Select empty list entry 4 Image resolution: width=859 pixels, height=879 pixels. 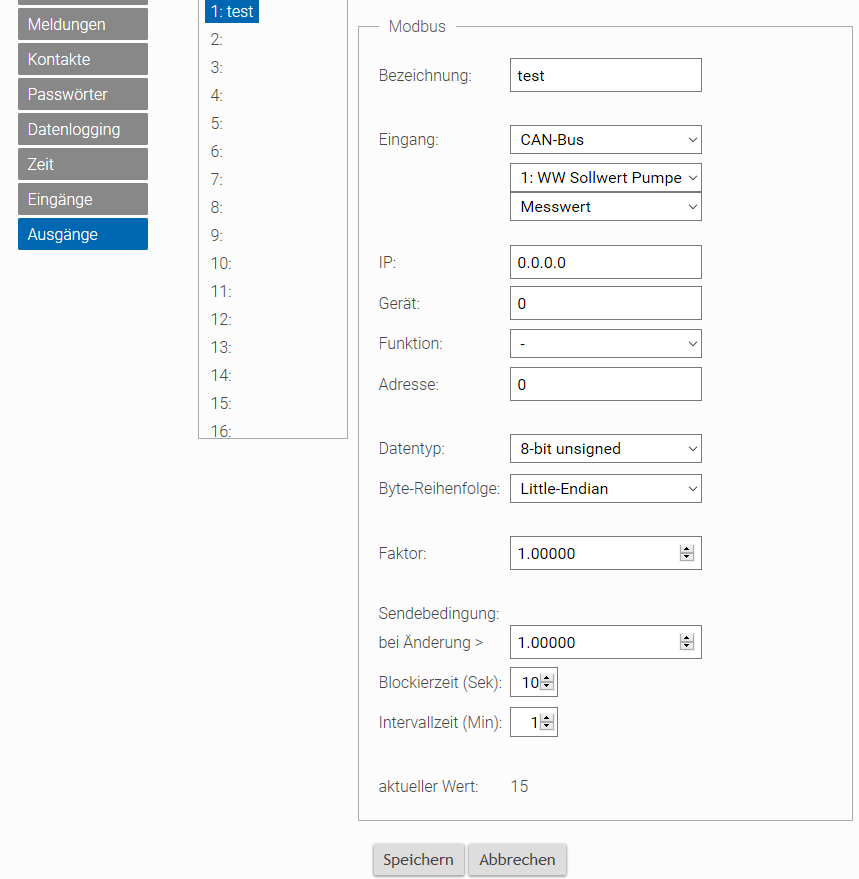216,95
